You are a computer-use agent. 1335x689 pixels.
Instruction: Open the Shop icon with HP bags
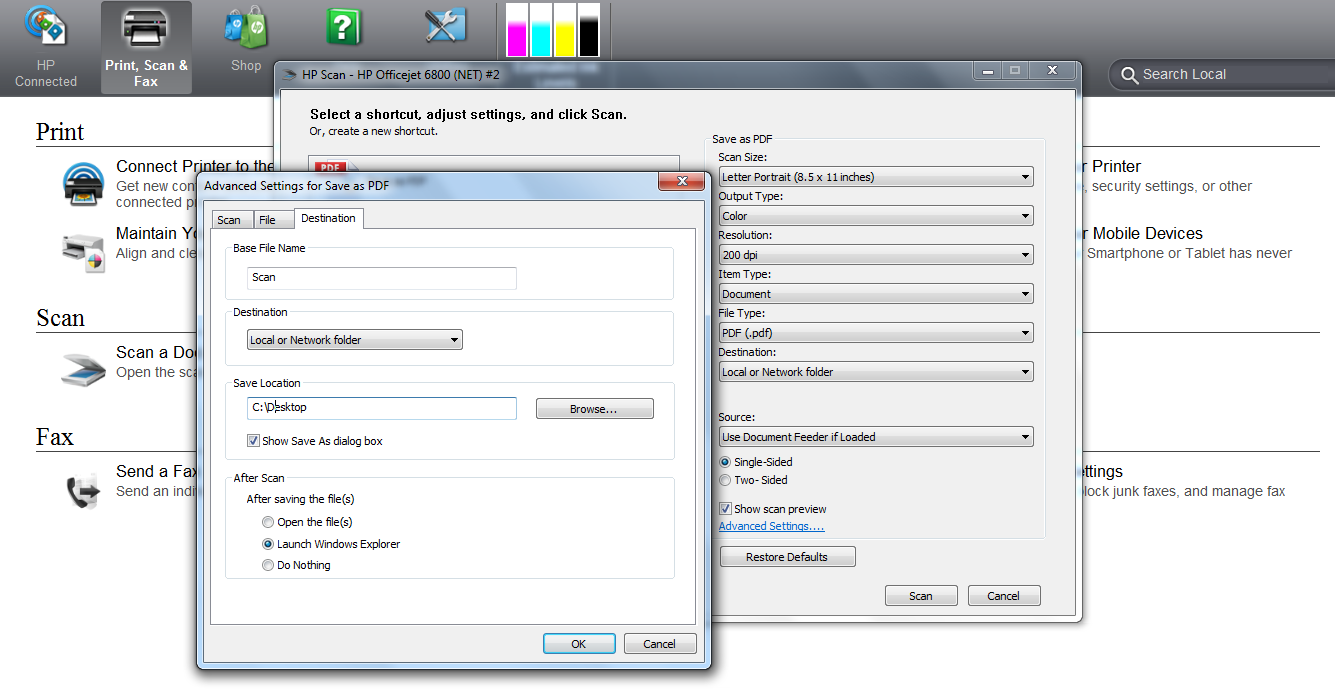245,28
